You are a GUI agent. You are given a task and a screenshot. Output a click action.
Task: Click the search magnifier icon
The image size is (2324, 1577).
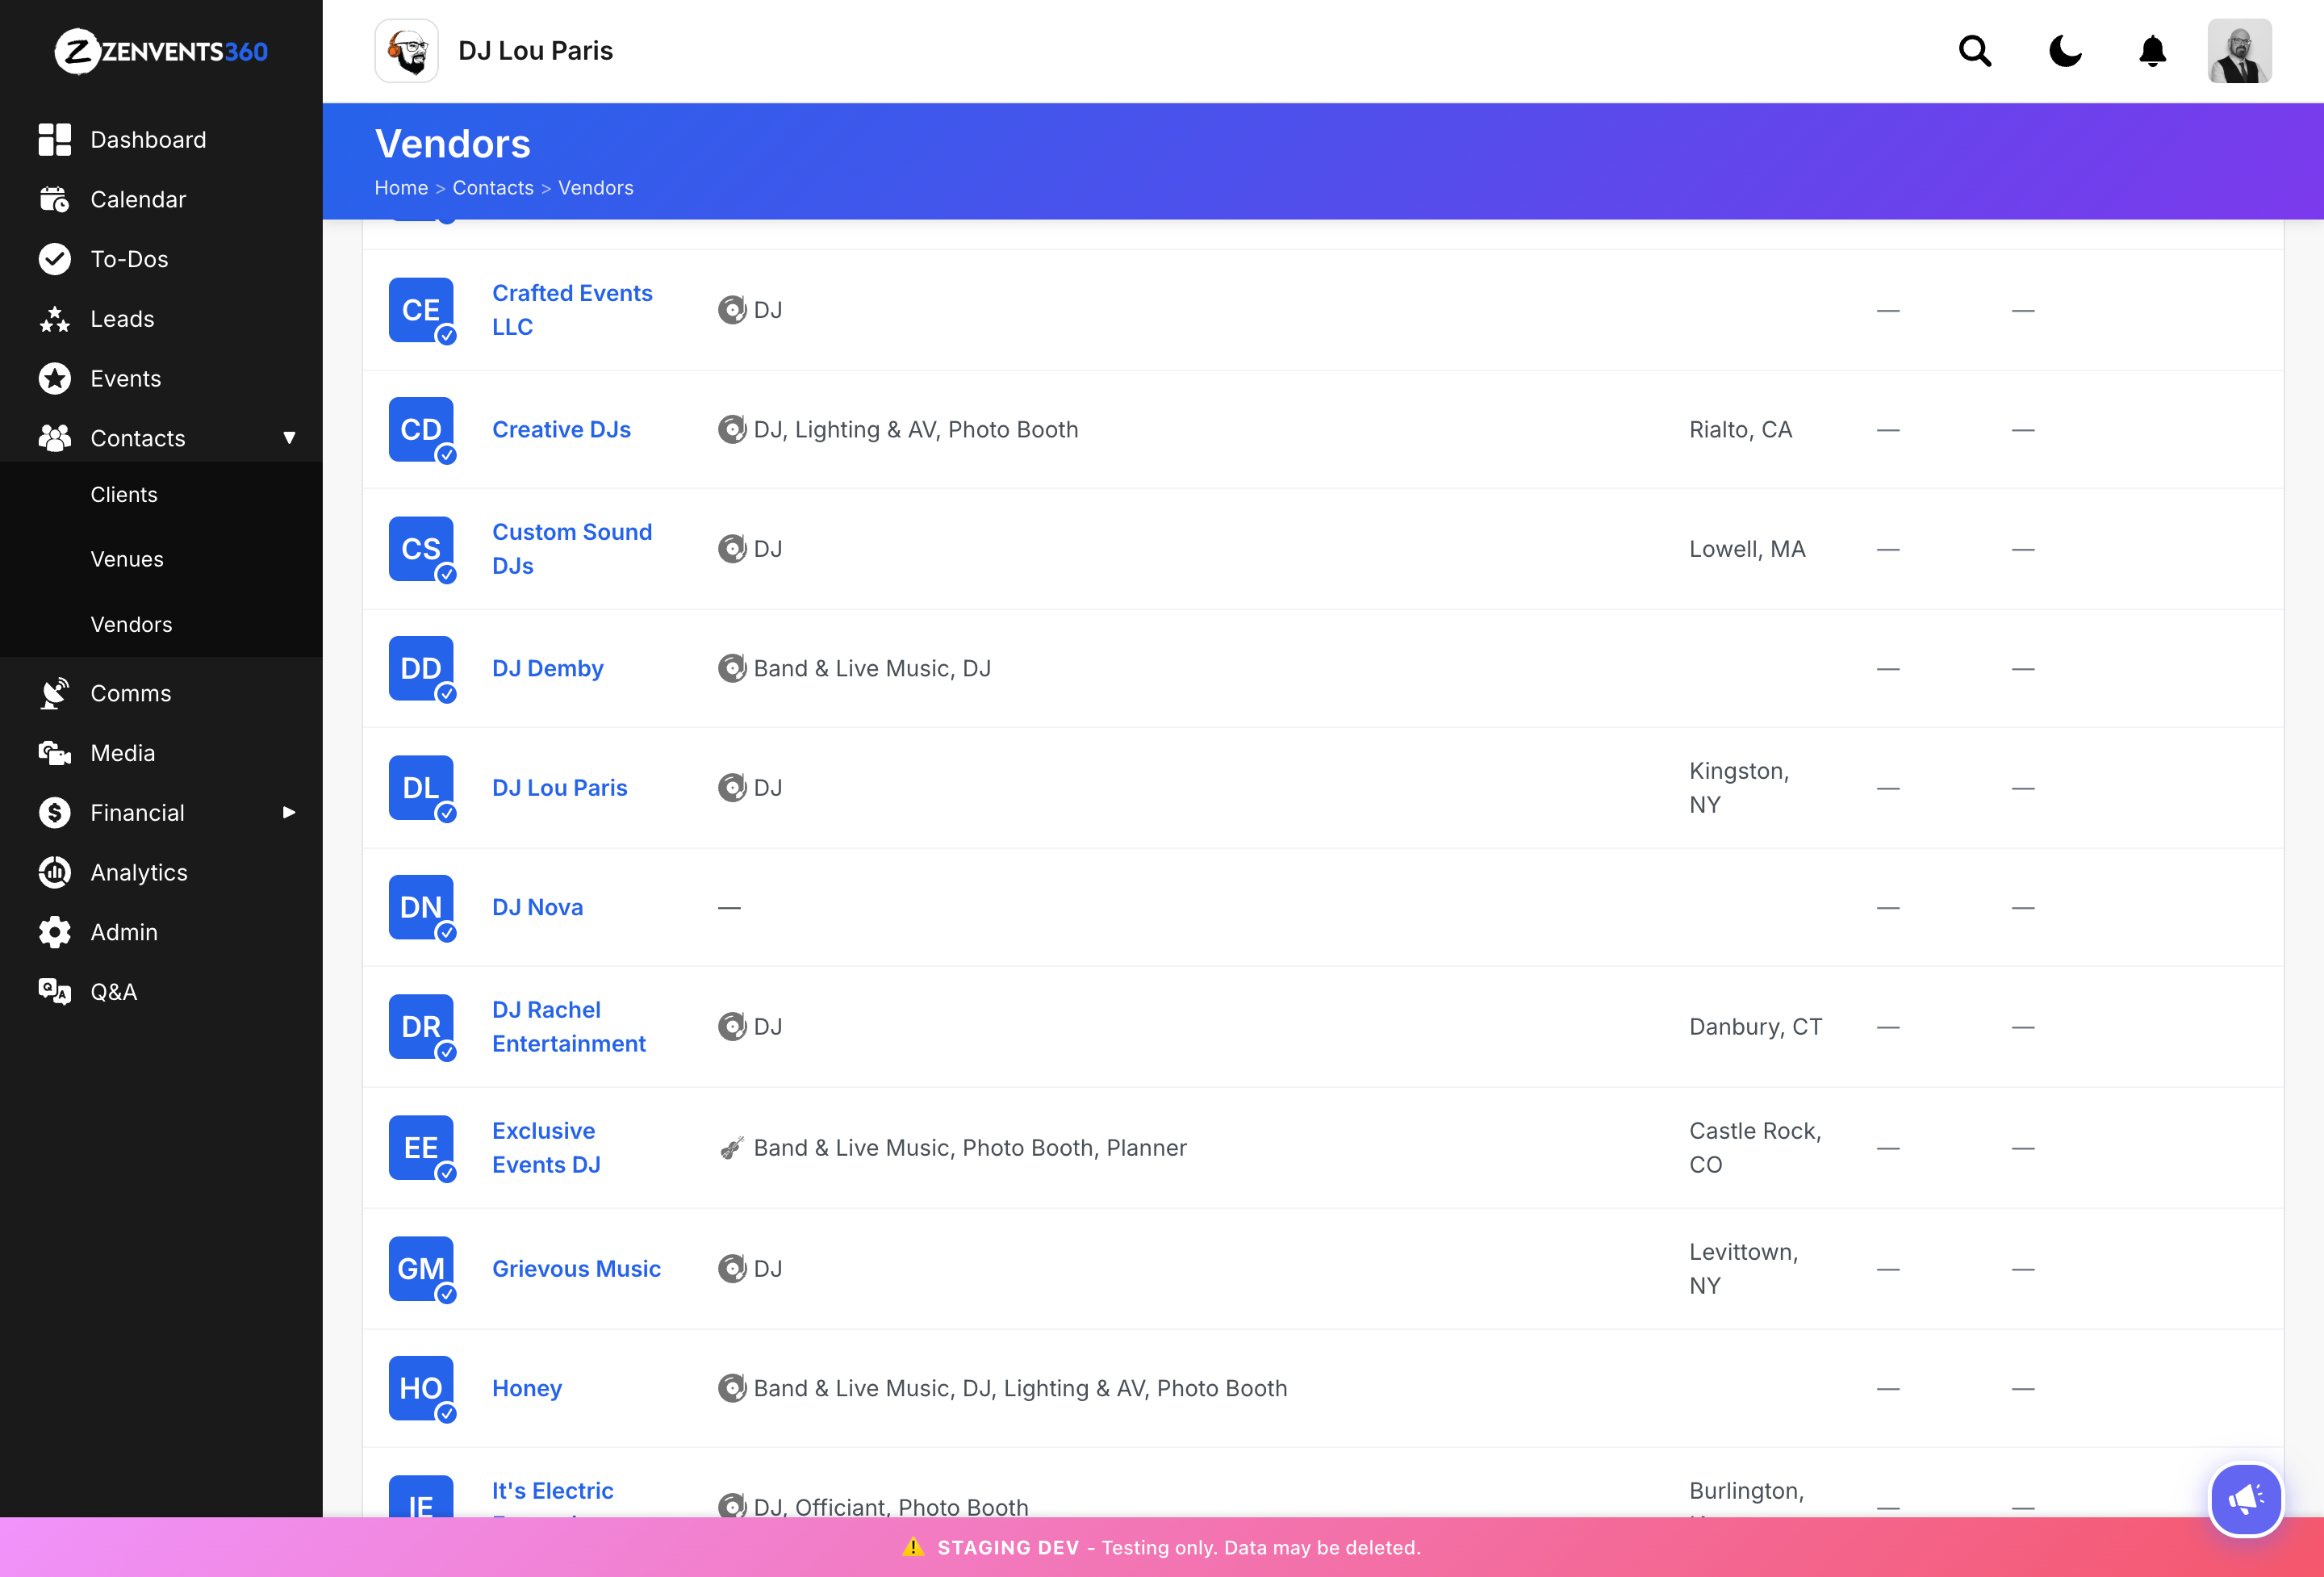tap(1974, 51)
